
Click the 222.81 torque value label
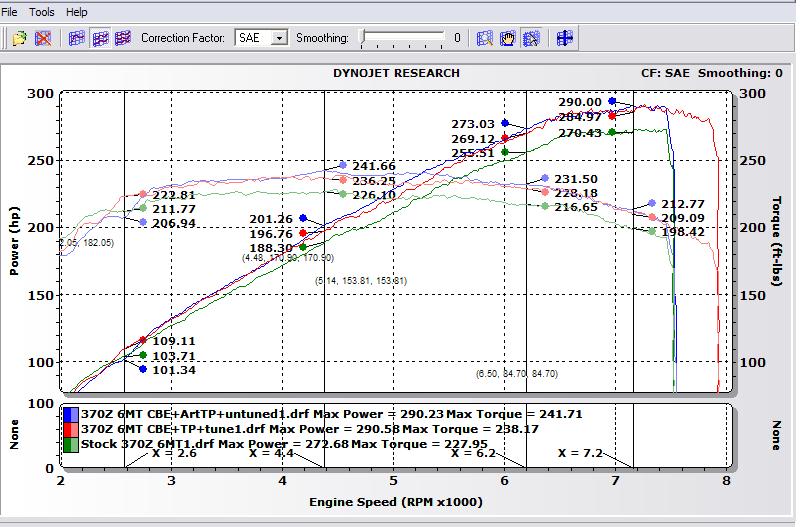click(x=174, y=195)
